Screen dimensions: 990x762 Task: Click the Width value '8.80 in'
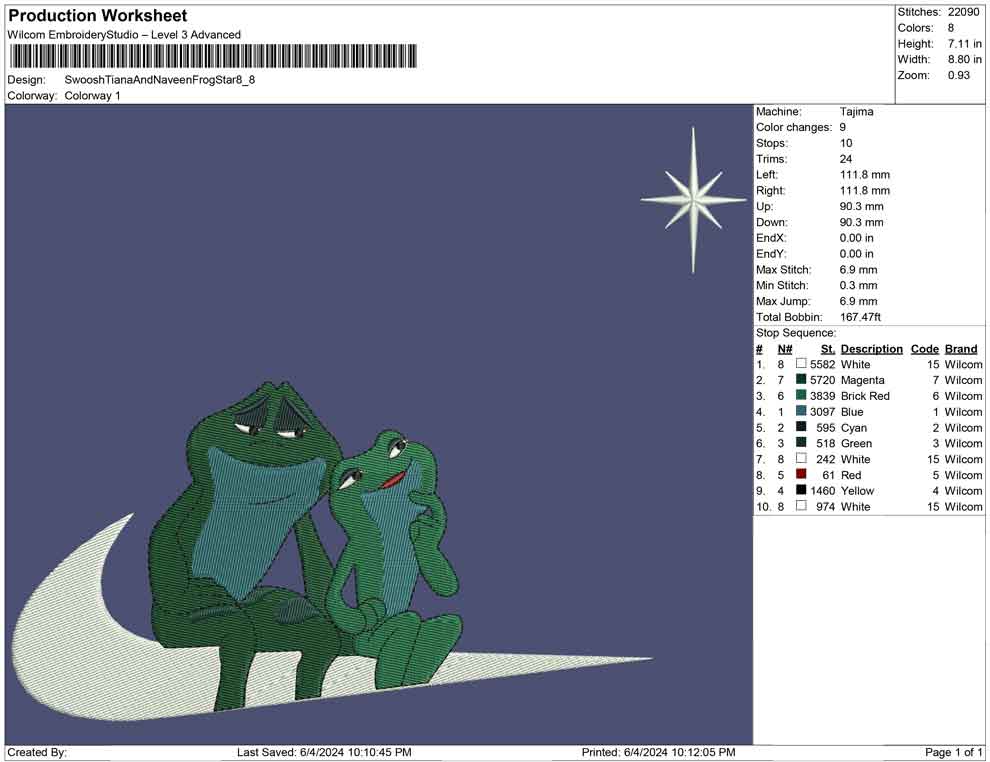[965, 59]
